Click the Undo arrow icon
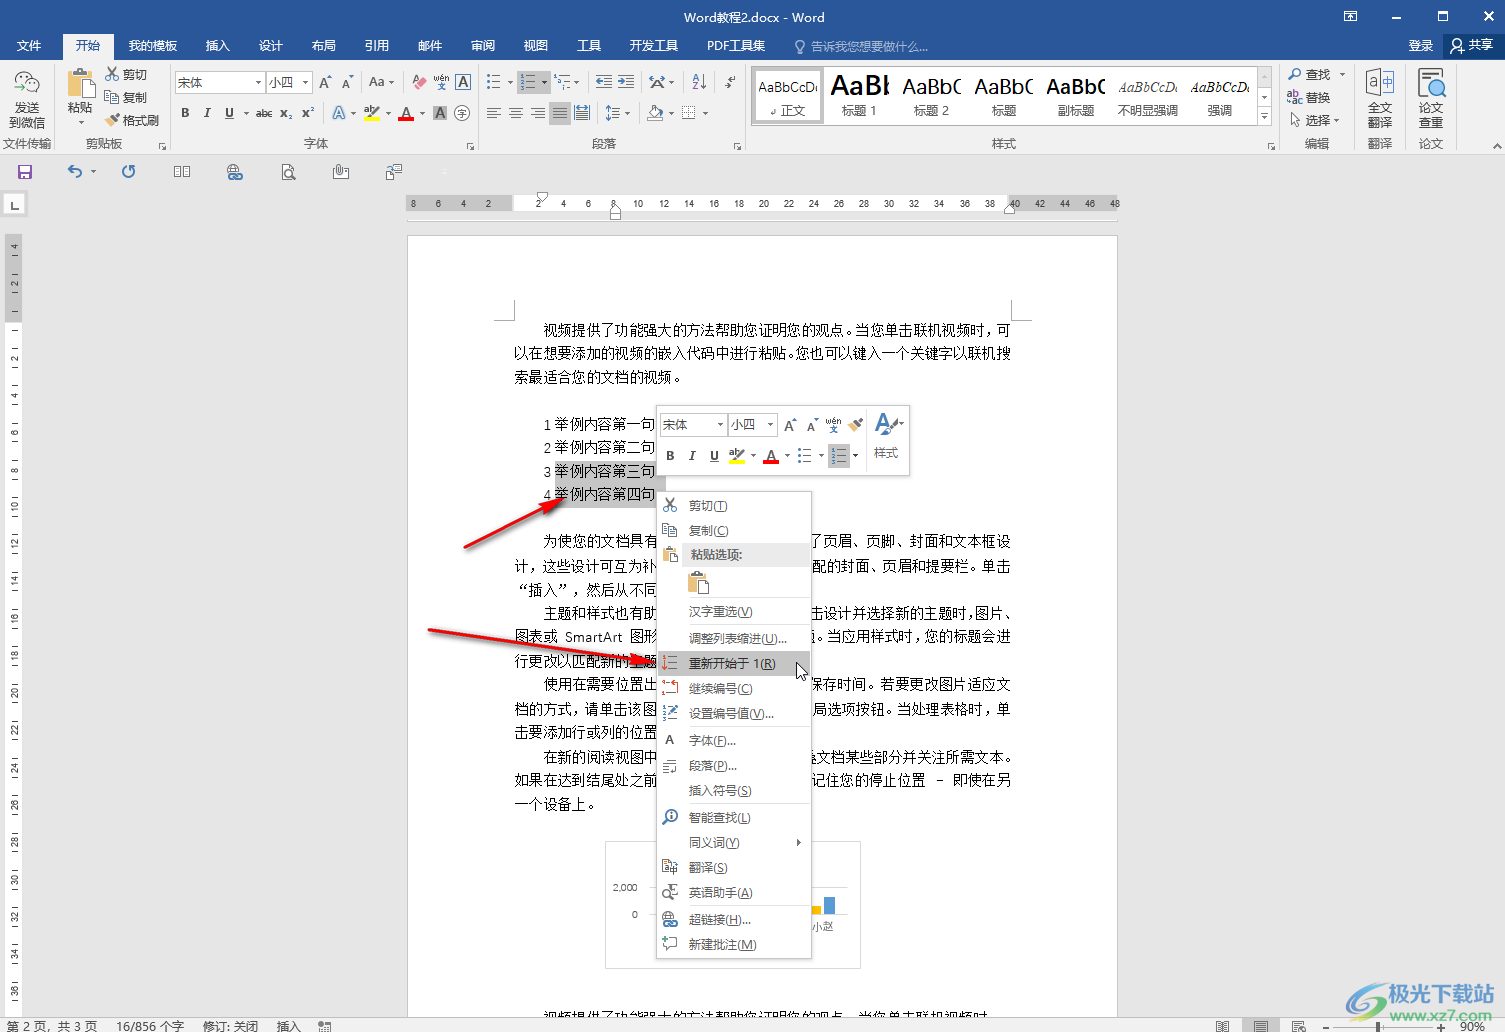Screen dimensions: 1505x1032 point(75,172)
